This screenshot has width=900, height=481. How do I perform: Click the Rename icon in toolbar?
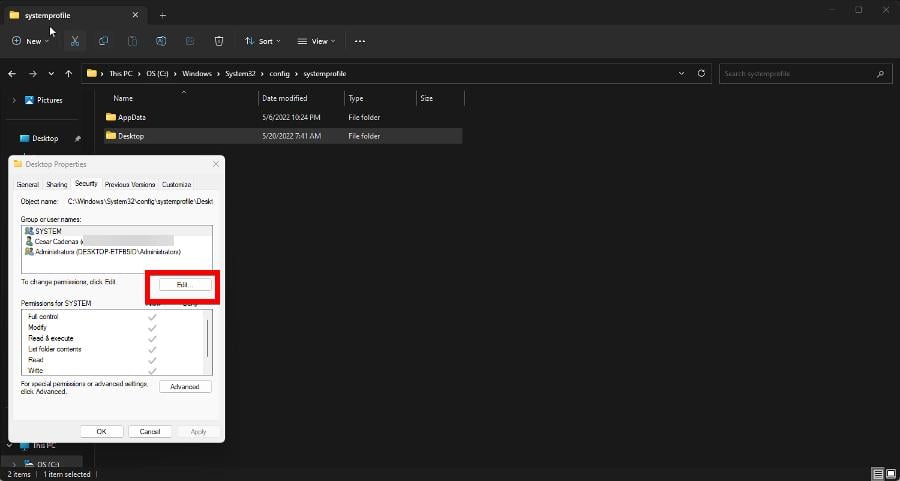click(x=161, y=41)
